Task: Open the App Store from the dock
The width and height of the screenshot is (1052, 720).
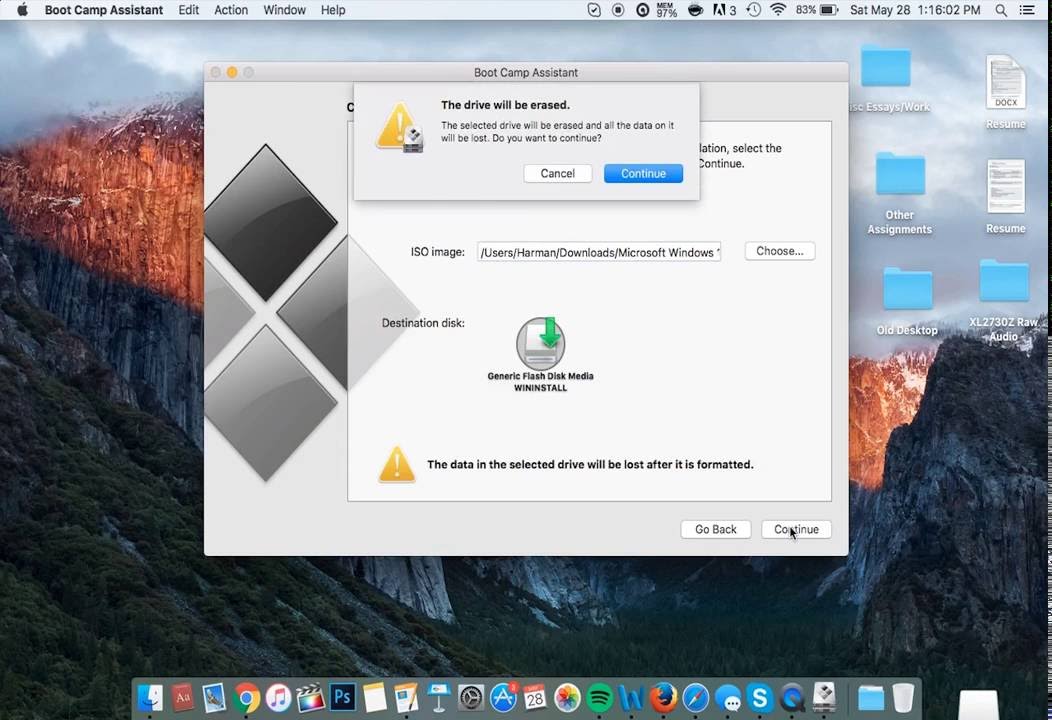Action: [503, 698]
